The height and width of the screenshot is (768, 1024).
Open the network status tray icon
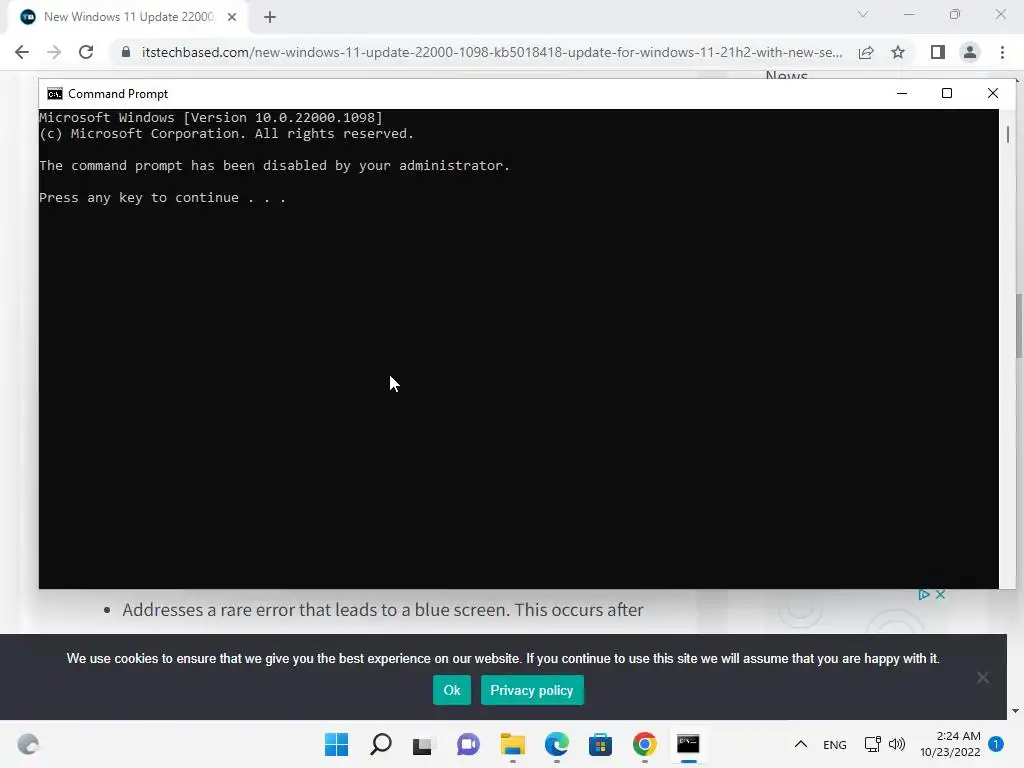(872, 744)
